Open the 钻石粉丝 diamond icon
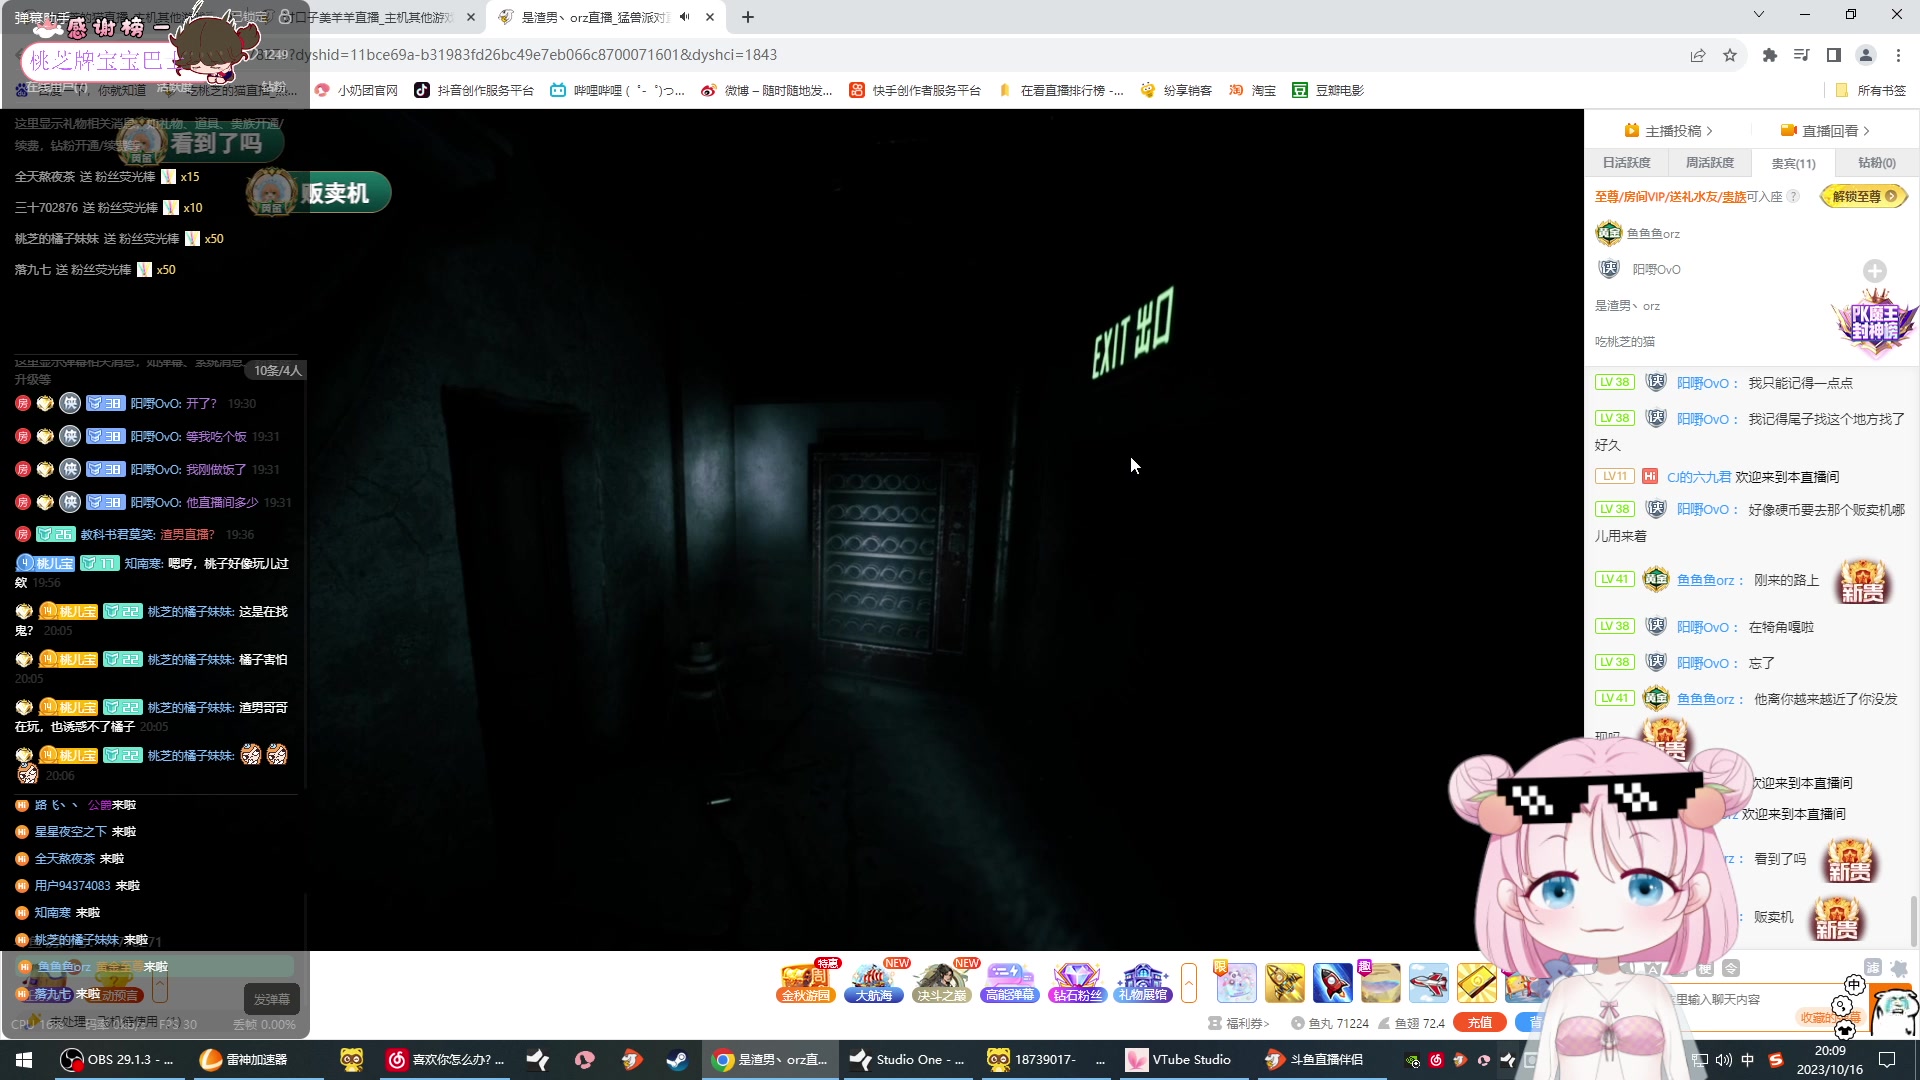 [x=1077, y=982]
